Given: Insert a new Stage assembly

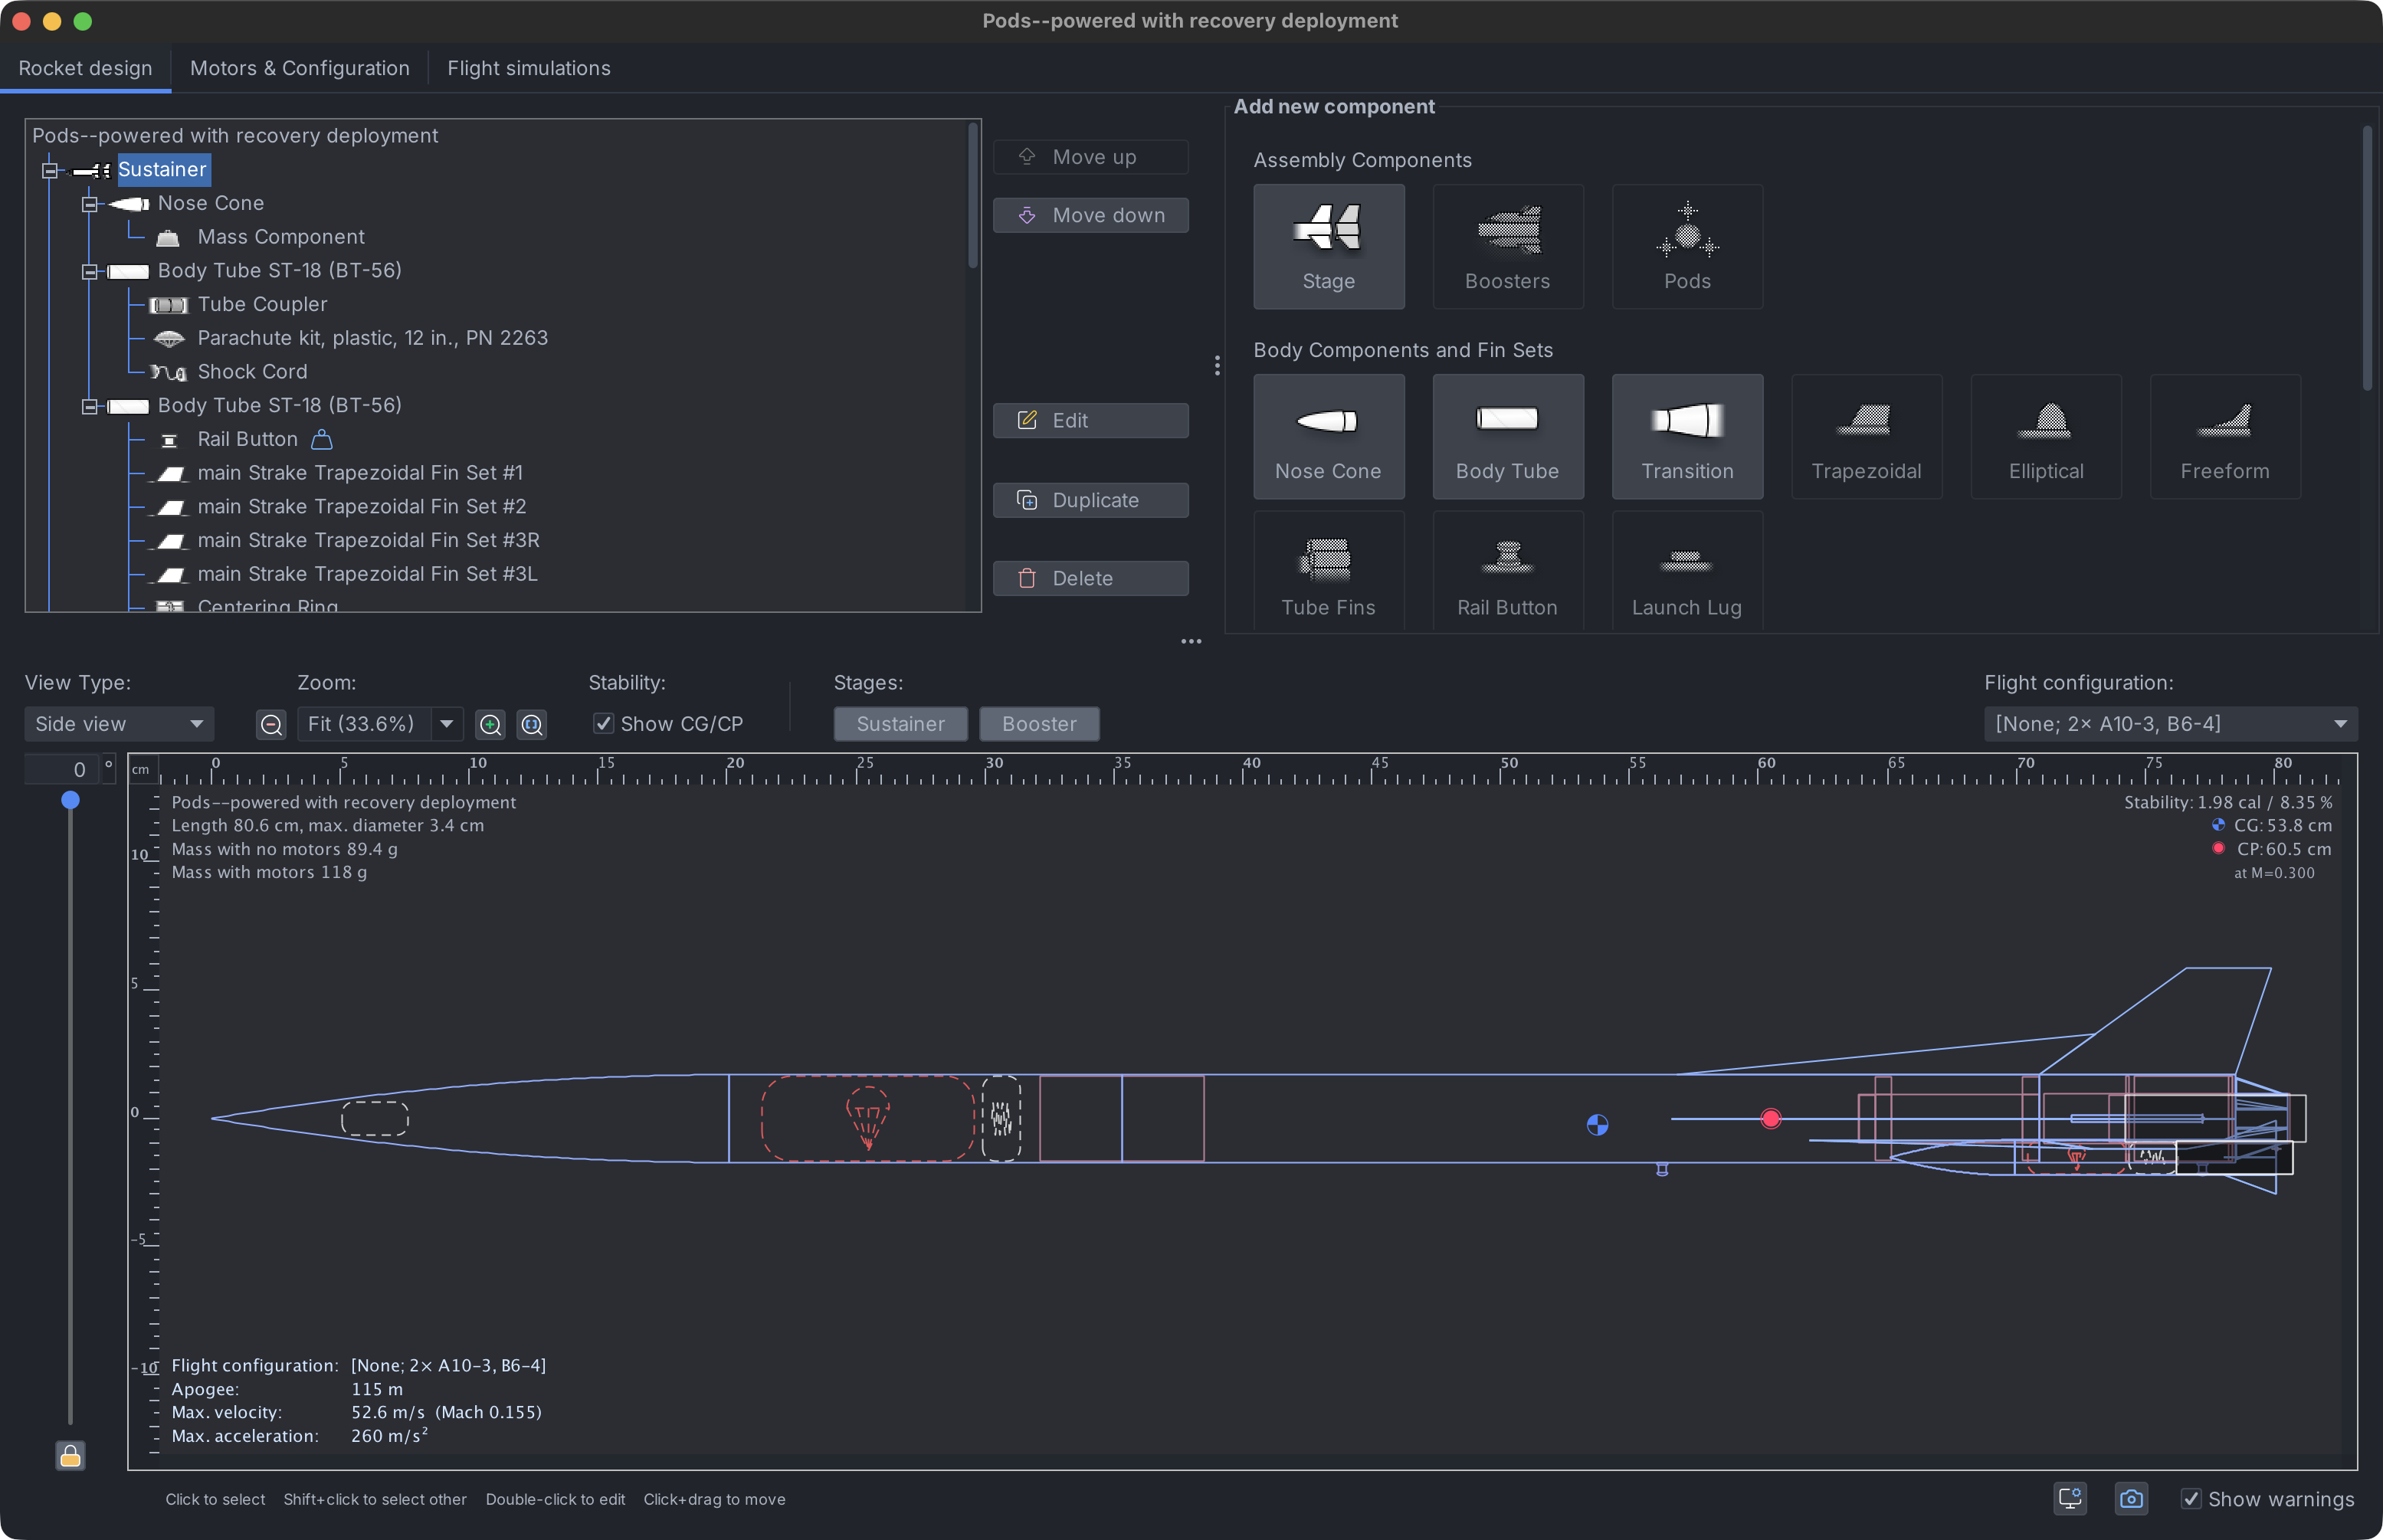Looking at the screenshot, I should click(1328, 246).
